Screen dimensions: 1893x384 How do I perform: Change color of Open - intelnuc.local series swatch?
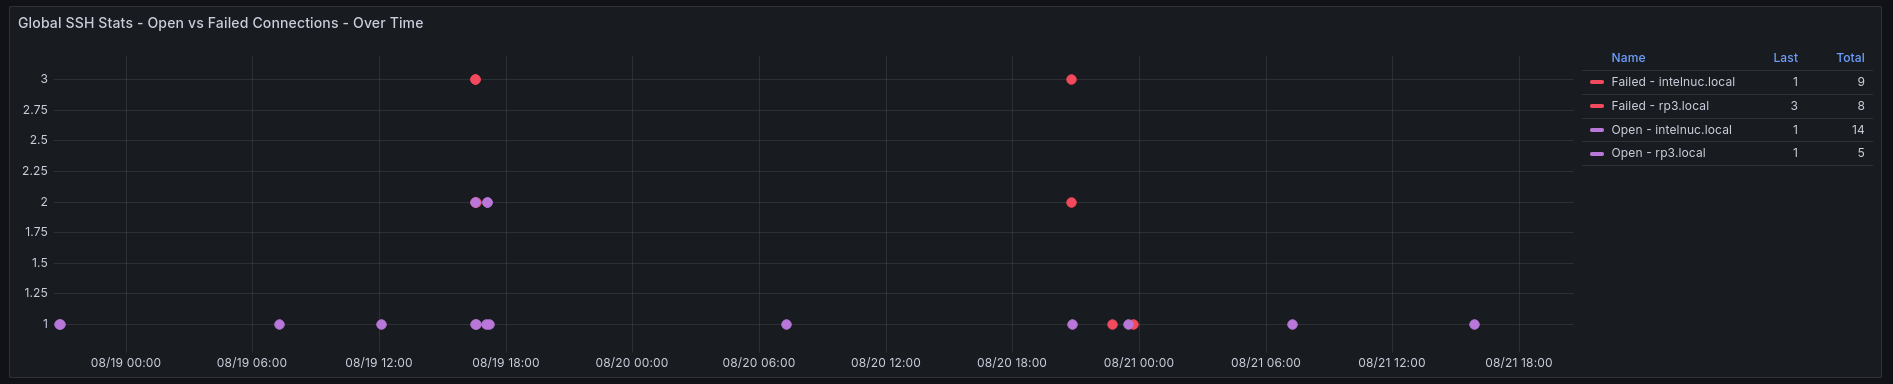tap(1596, 130)
